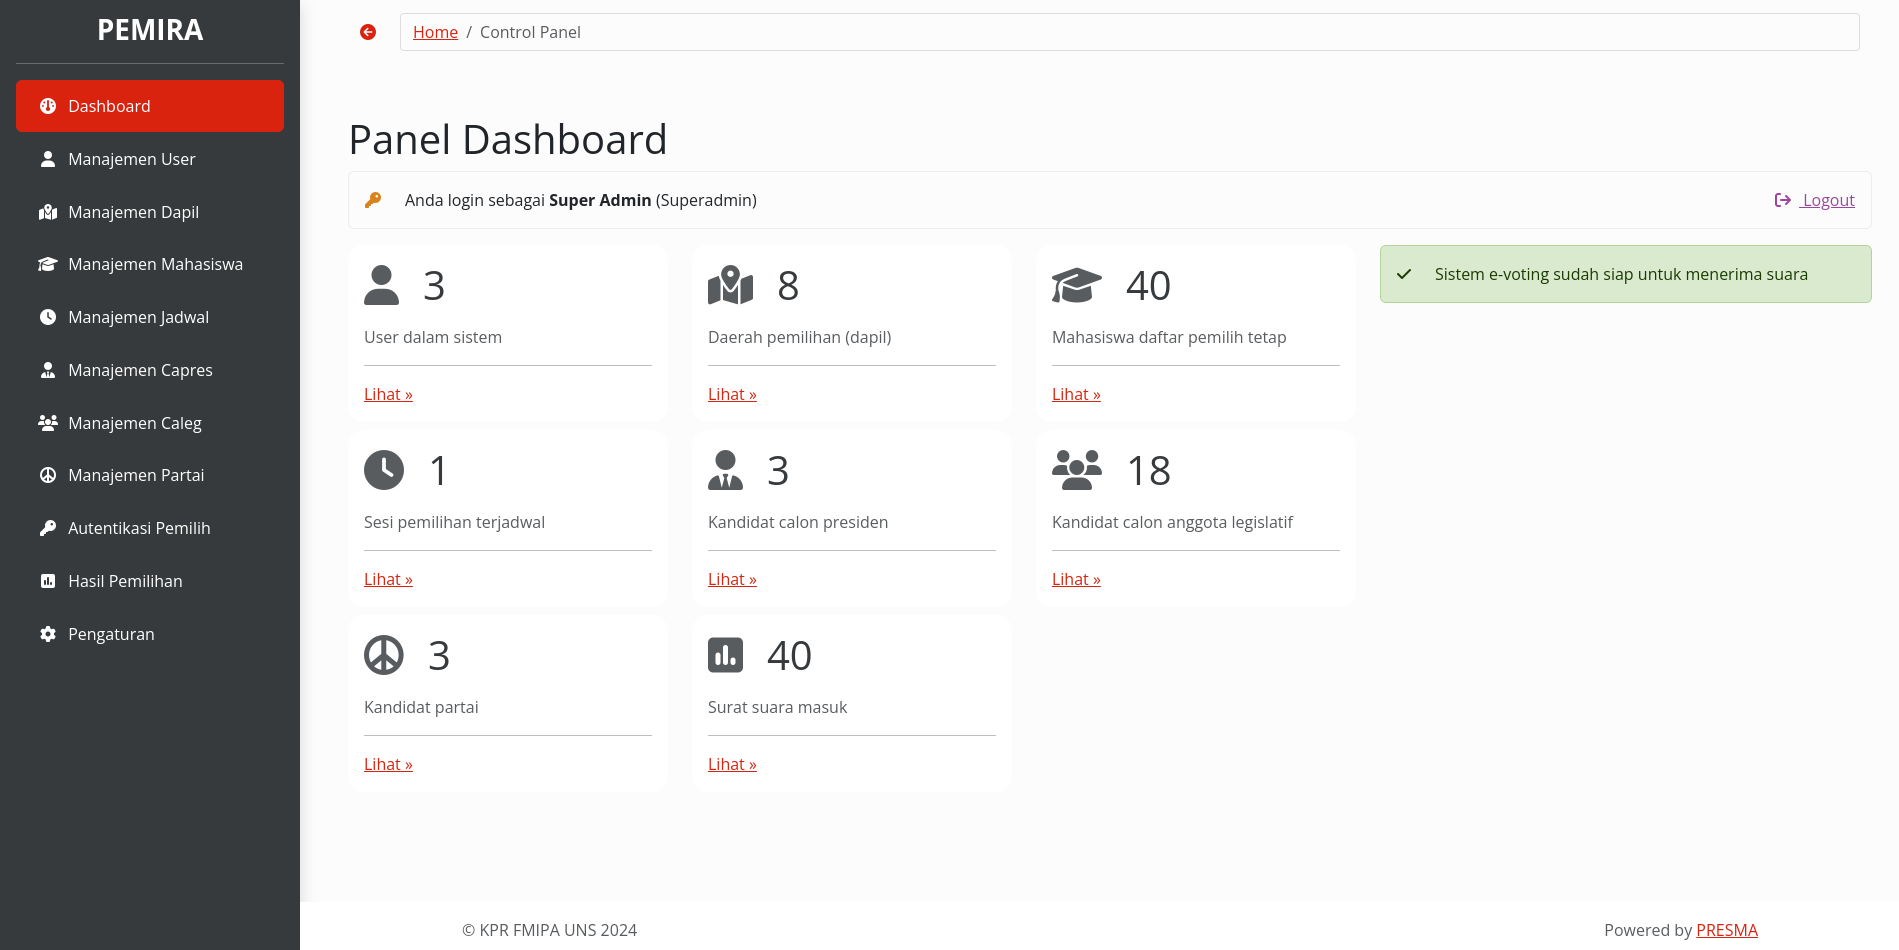Click the red back arrow icon
This screenshot has width=1899, height=950.
click(x=368, y=32)
